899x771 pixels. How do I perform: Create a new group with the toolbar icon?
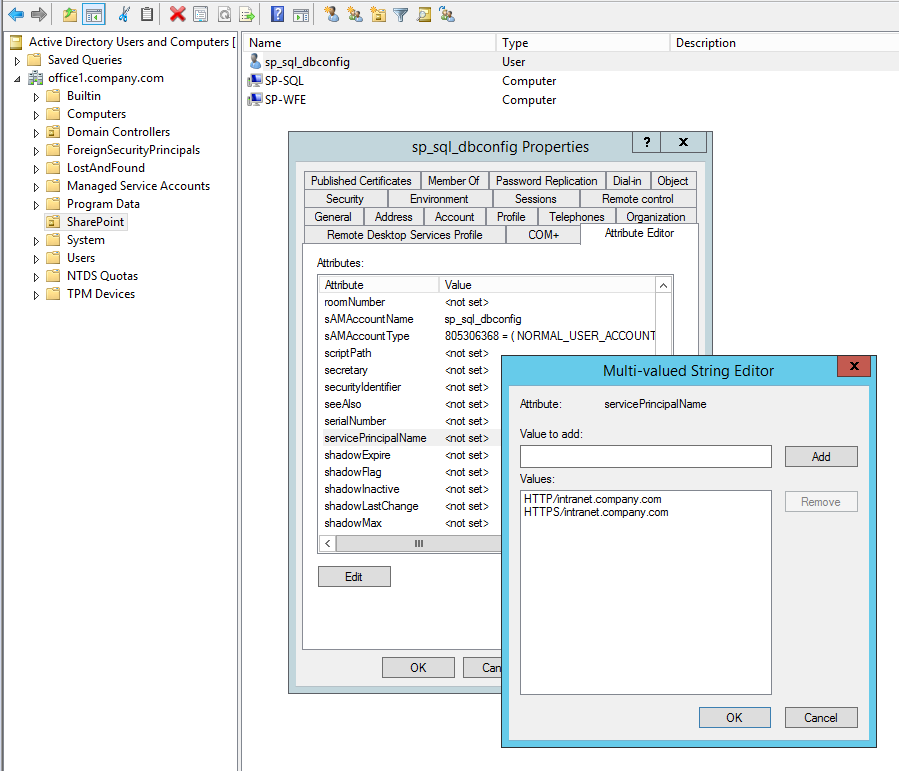(x=354, y=14)
